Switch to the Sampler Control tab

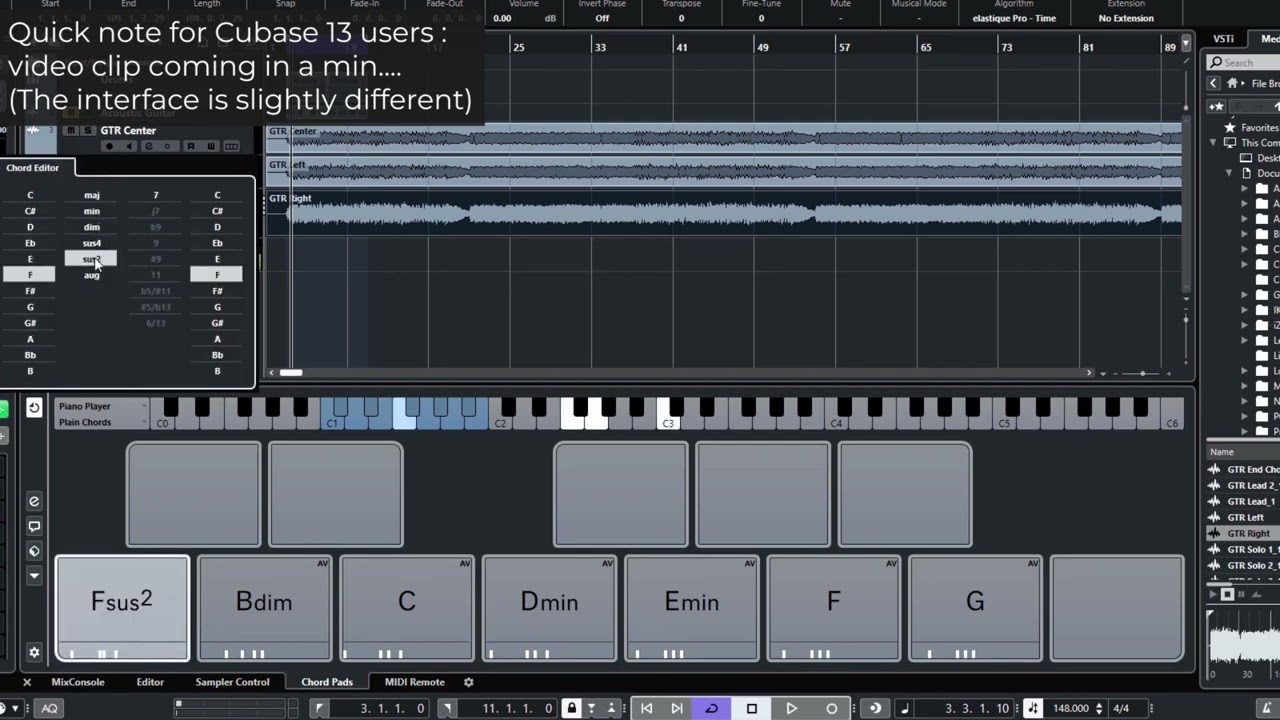coord(232,682)
